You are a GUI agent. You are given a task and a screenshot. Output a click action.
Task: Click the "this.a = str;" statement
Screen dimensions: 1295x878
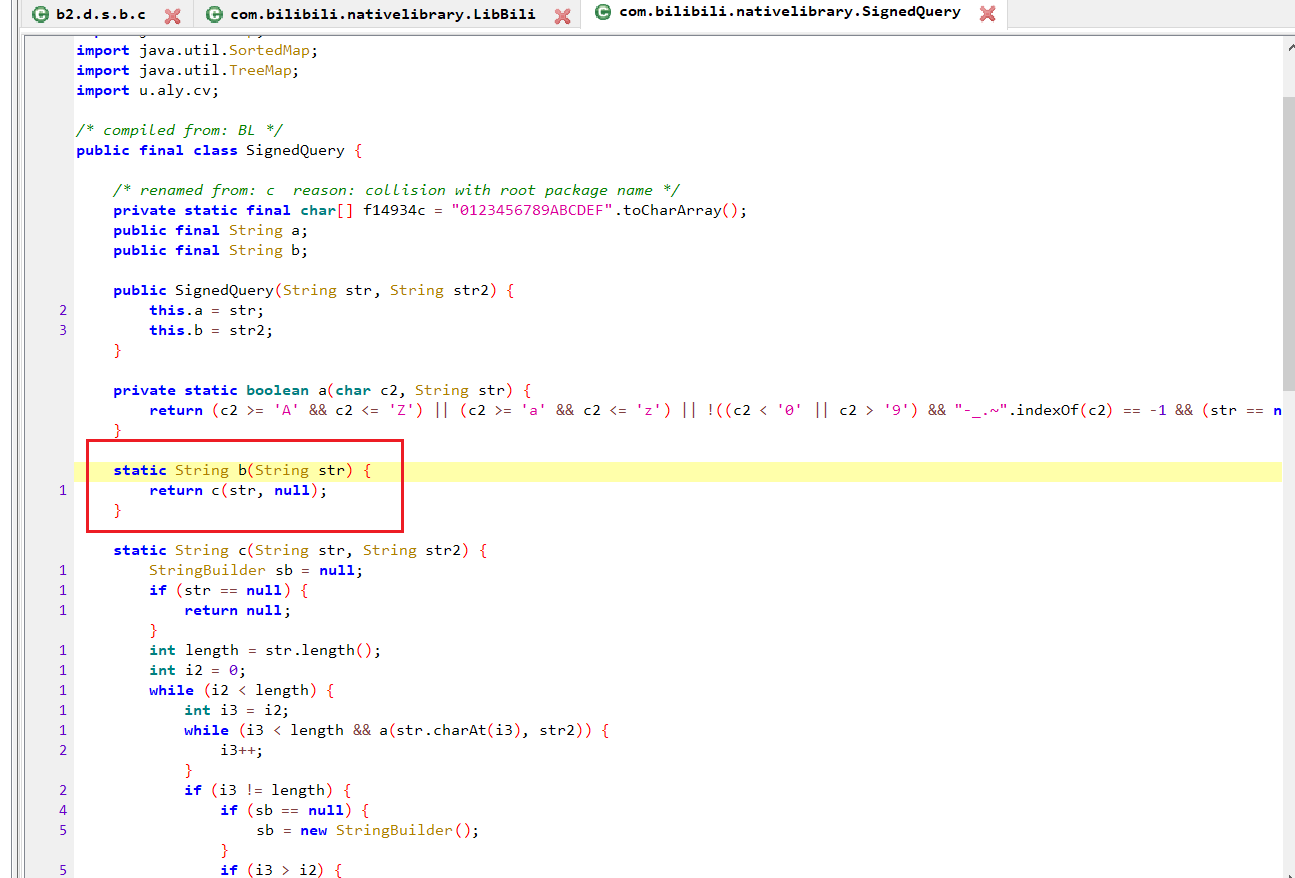[x=206, y=310]
